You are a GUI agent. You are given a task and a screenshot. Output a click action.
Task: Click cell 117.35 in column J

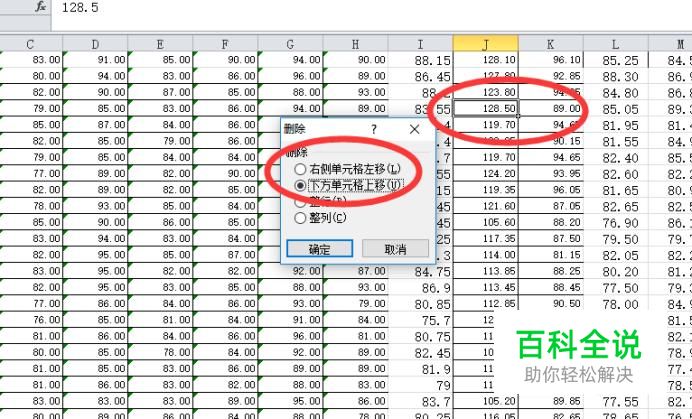click(x=485, y=239)
